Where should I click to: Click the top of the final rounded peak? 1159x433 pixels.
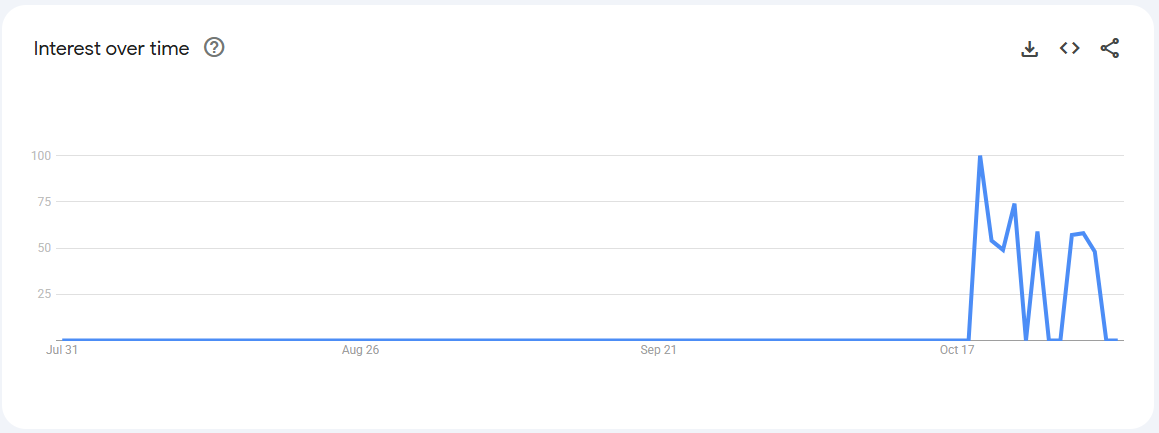(x=1083, y=233)
